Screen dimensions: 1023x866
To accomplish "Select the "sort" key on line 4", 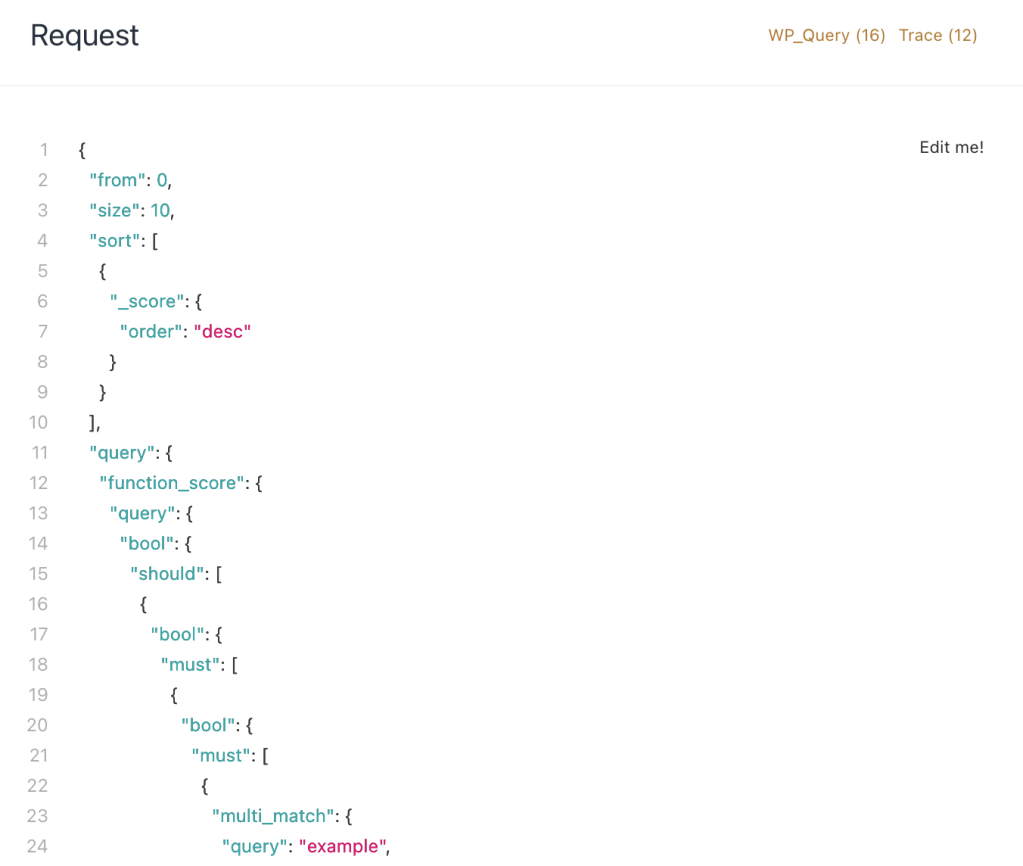I will click(x=115, y=241).
